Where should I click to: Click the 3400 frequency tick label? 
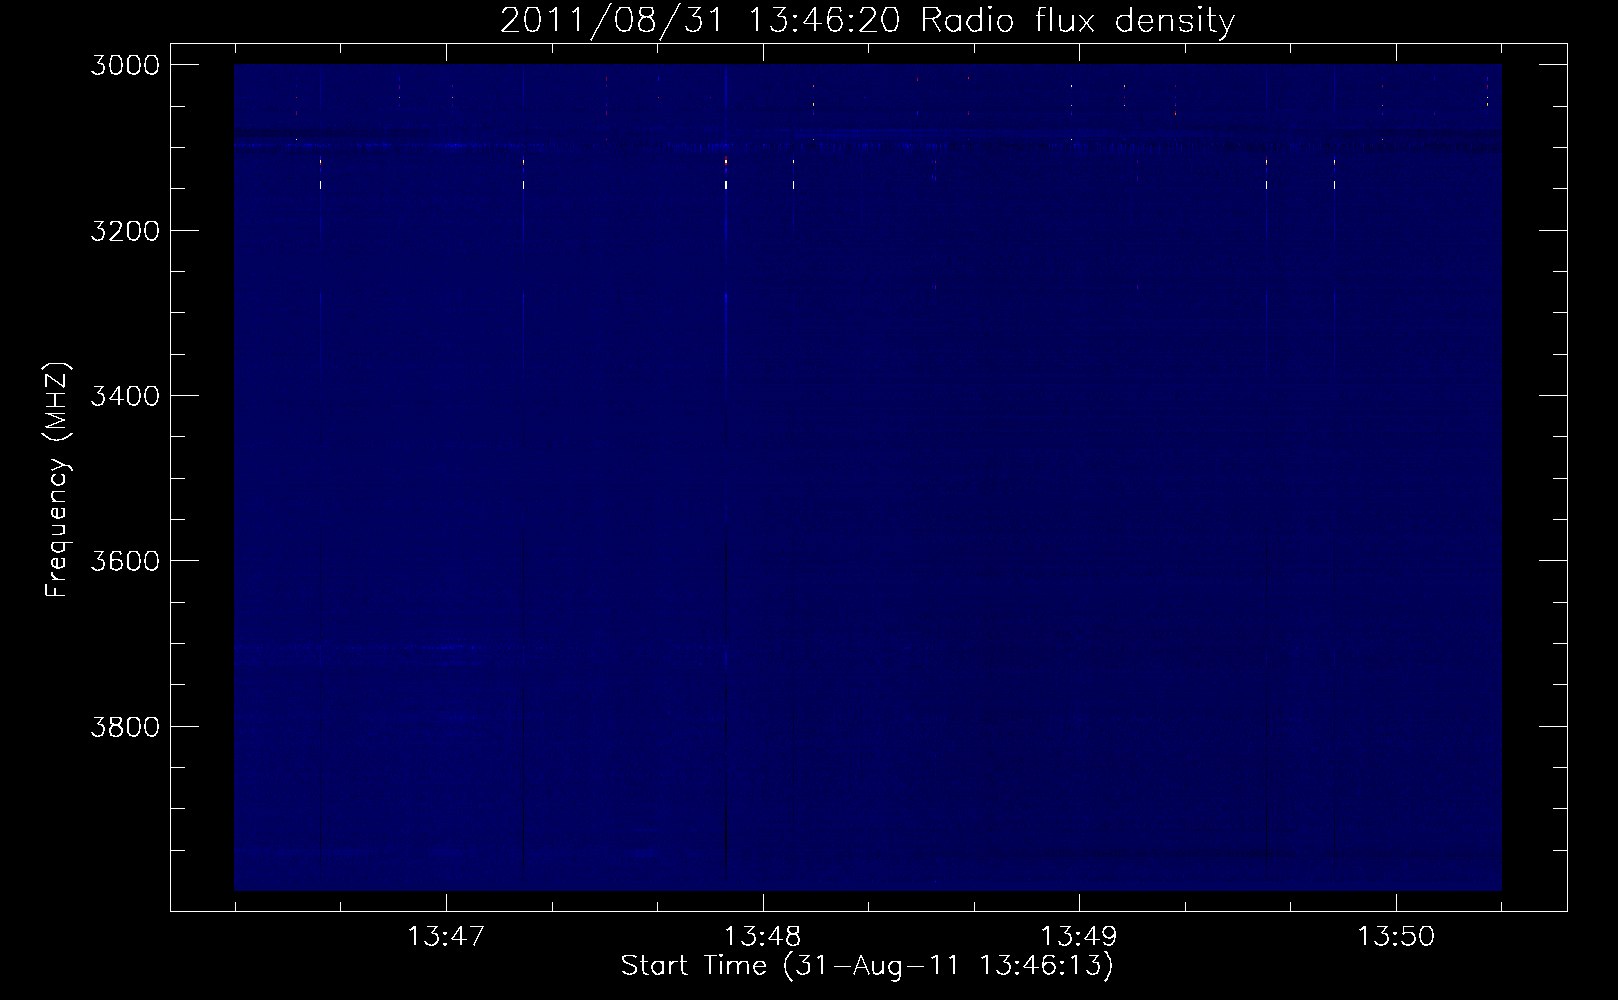[x=125, y=396]
